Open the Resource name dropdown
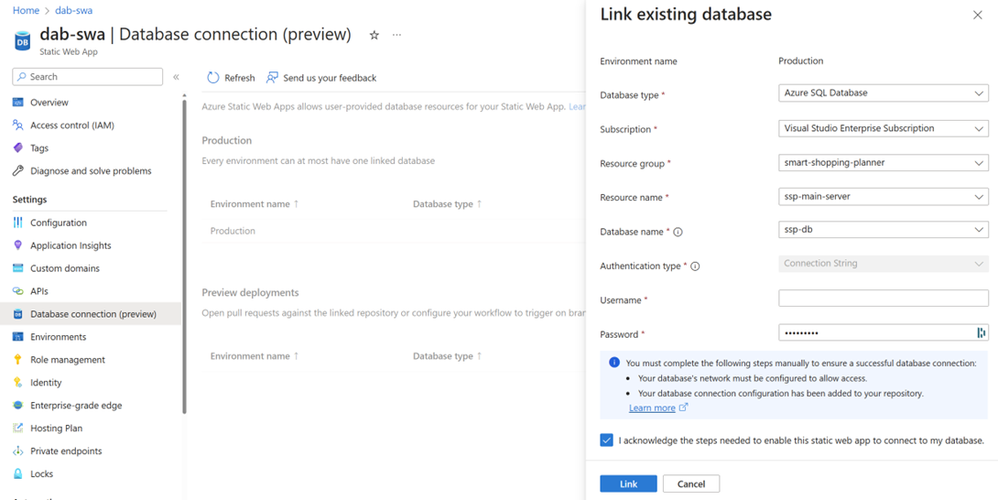The width and height of the screenshot is (998, 500). (x=883, y=197)
